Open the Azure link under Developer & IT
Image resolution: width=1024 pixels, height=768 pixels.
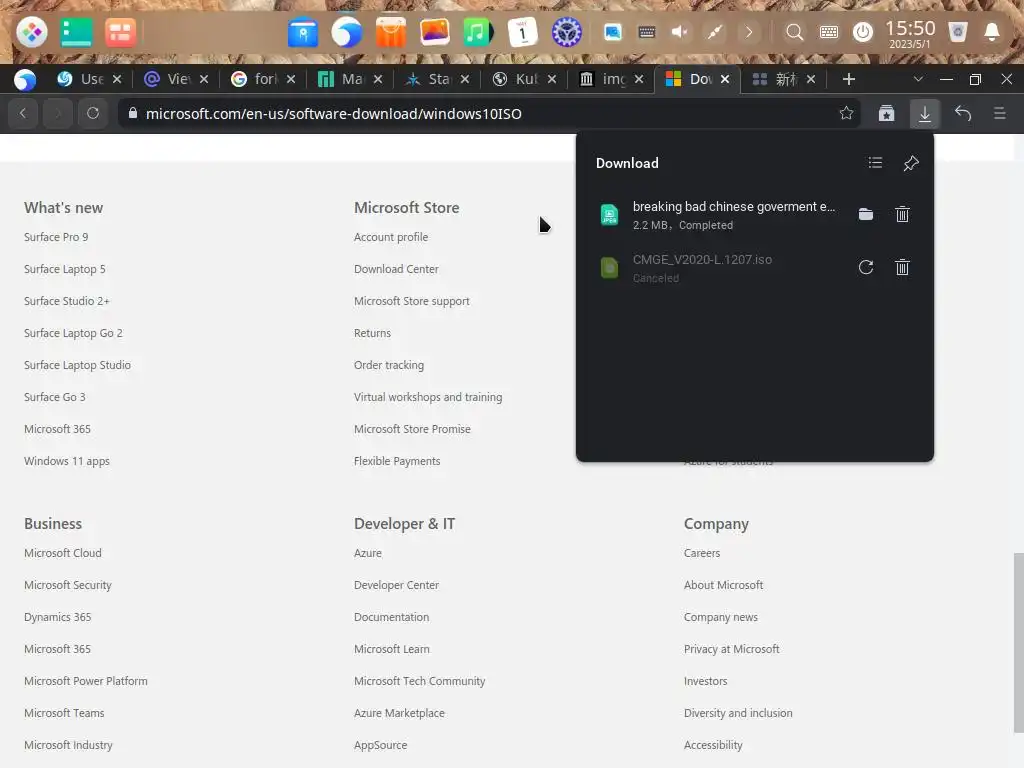(x=368, y=553)
